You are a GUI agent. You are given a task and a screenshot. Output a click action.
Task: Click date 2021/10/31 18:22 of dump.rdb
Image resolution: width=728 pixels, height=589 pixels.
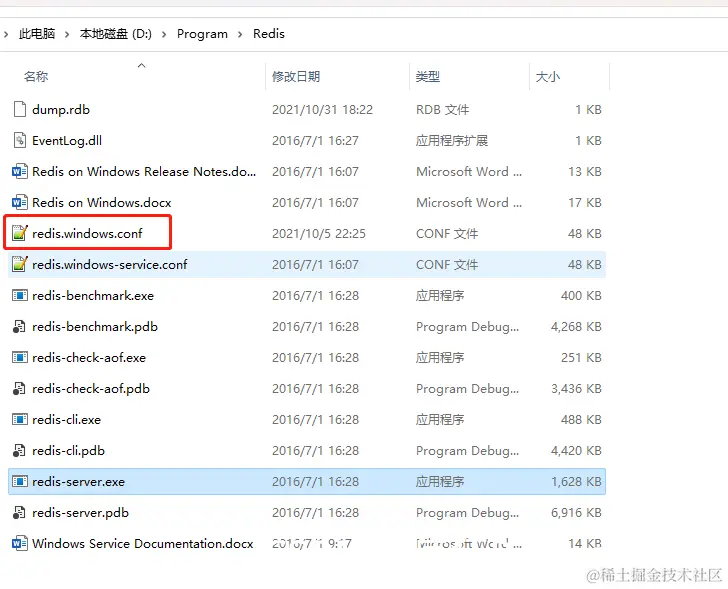point(322,110)
